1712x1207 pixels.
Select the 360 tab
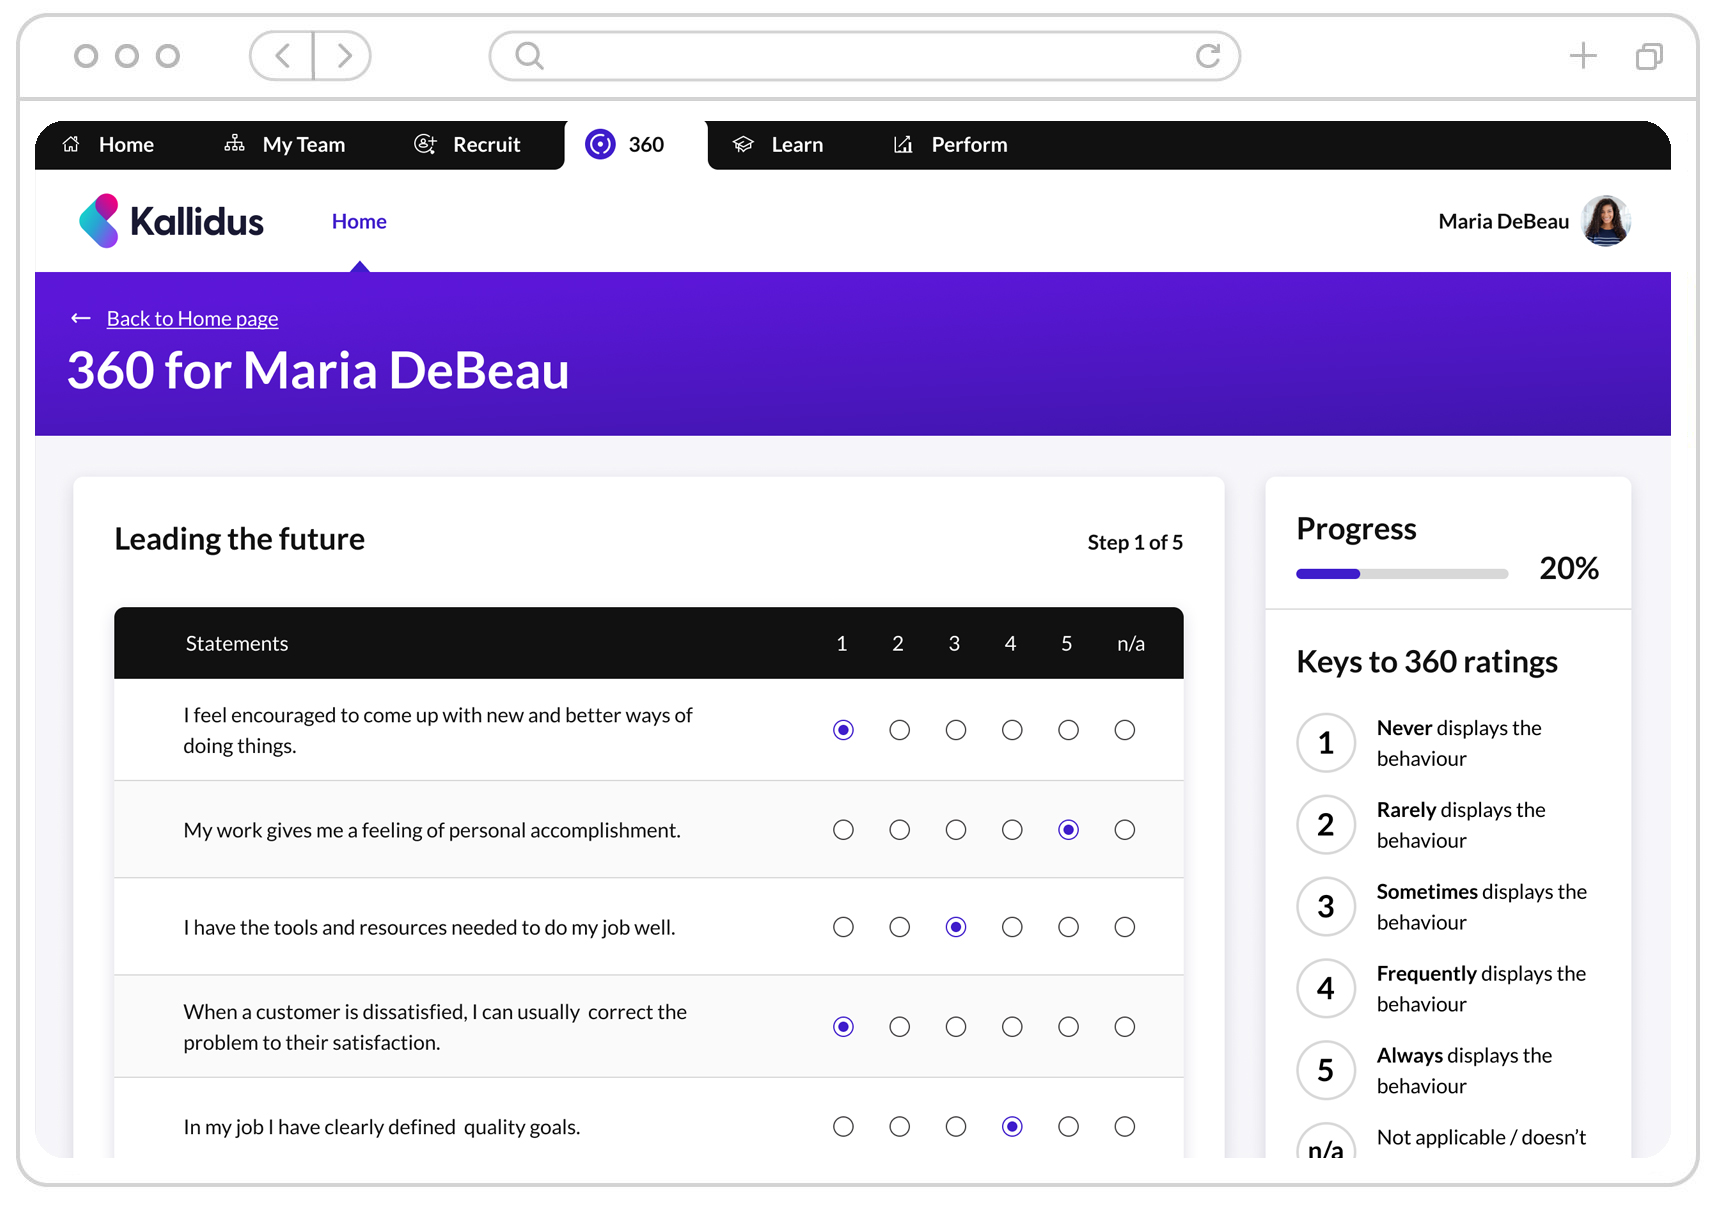click(x=635, y=144)
